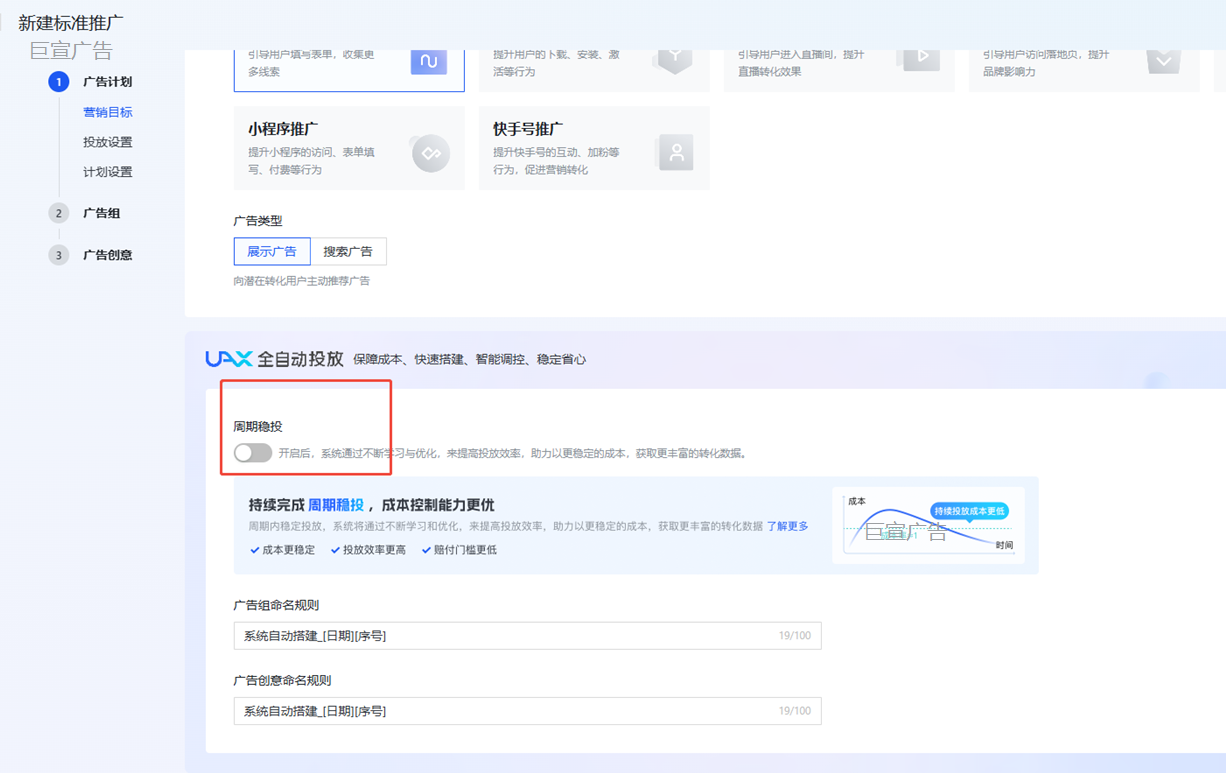Image resolution: width=1226 pixels, height=773 pixels.
Task: Enable the 周期稳投 toggle switch
Action: pyautogui.click(x=253, y=453)
